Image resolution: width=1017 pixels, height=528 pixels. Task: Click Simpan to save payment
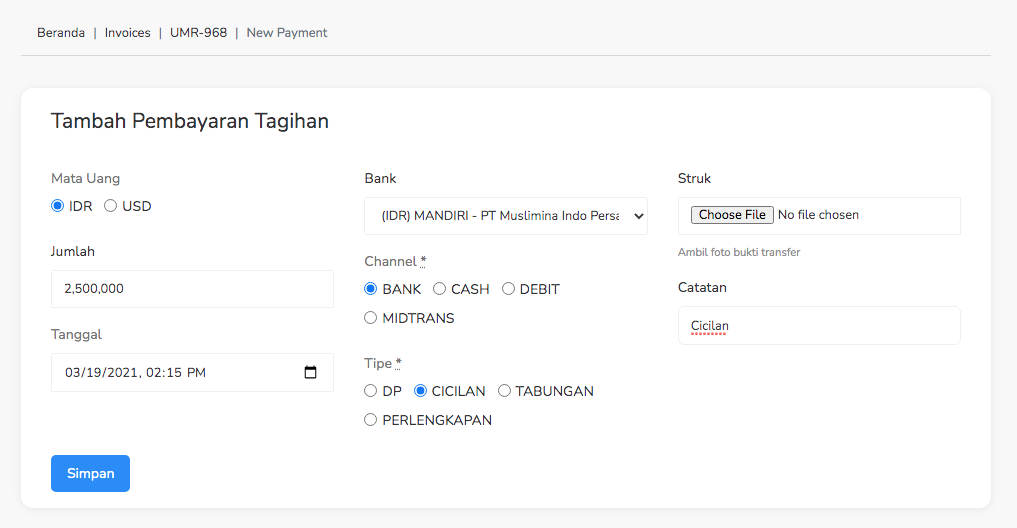point(90,473)
